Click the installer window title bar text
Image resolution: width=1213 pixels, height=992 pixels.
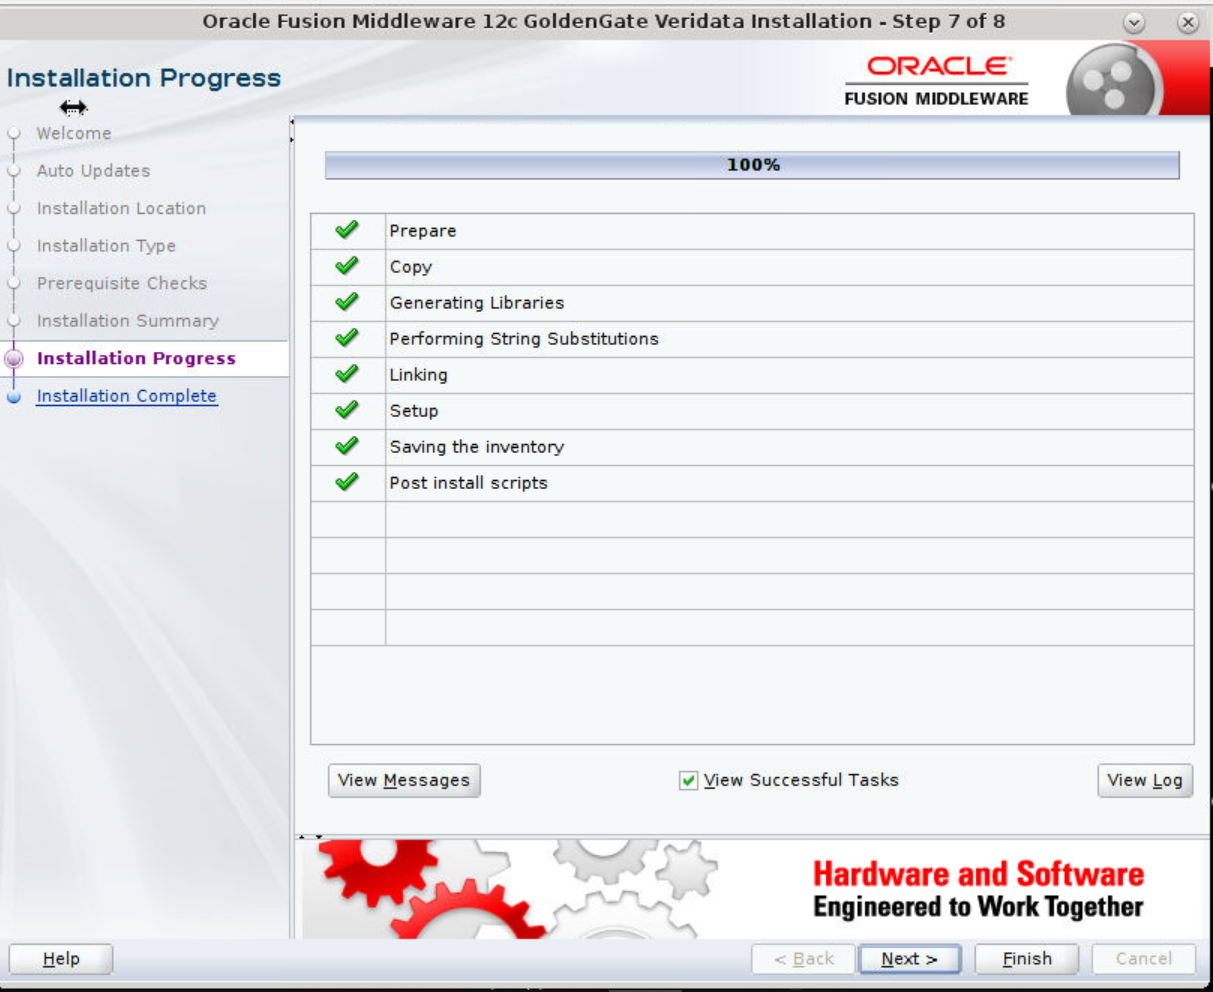click(x=603, y=21)
